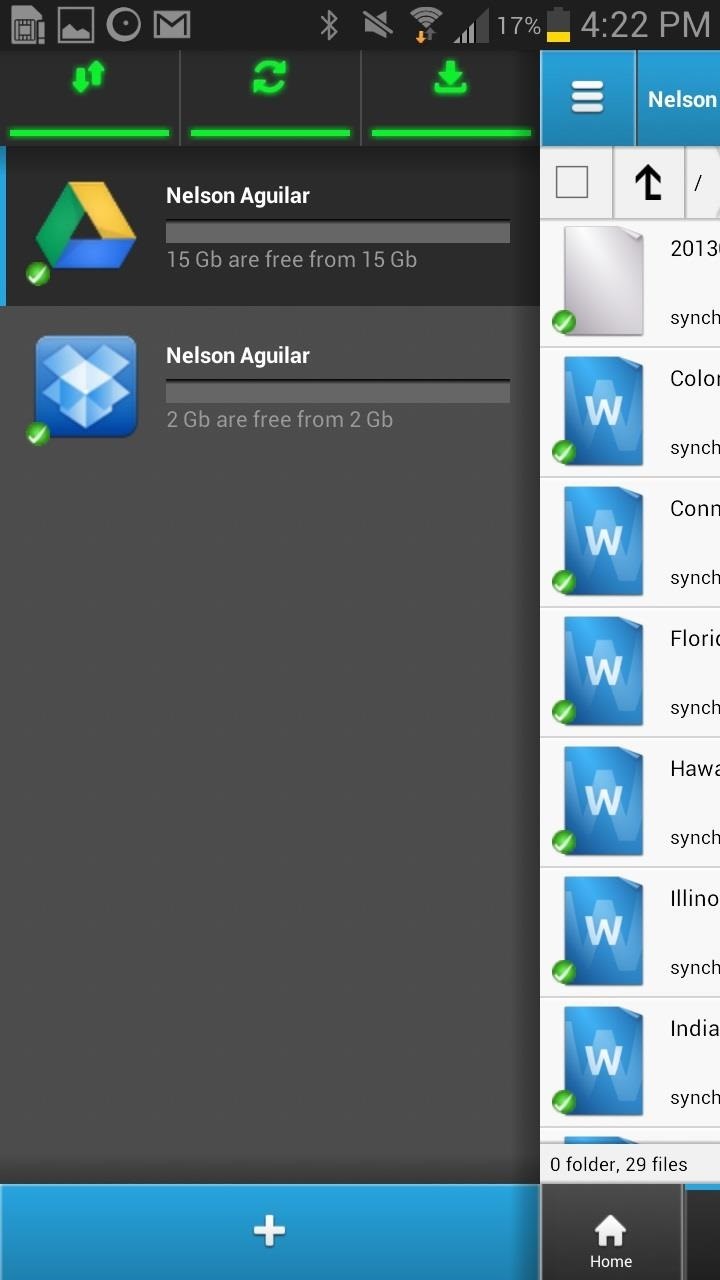Click '15 Gb are free from 15 Gb' text

click(x=291, y=259)
